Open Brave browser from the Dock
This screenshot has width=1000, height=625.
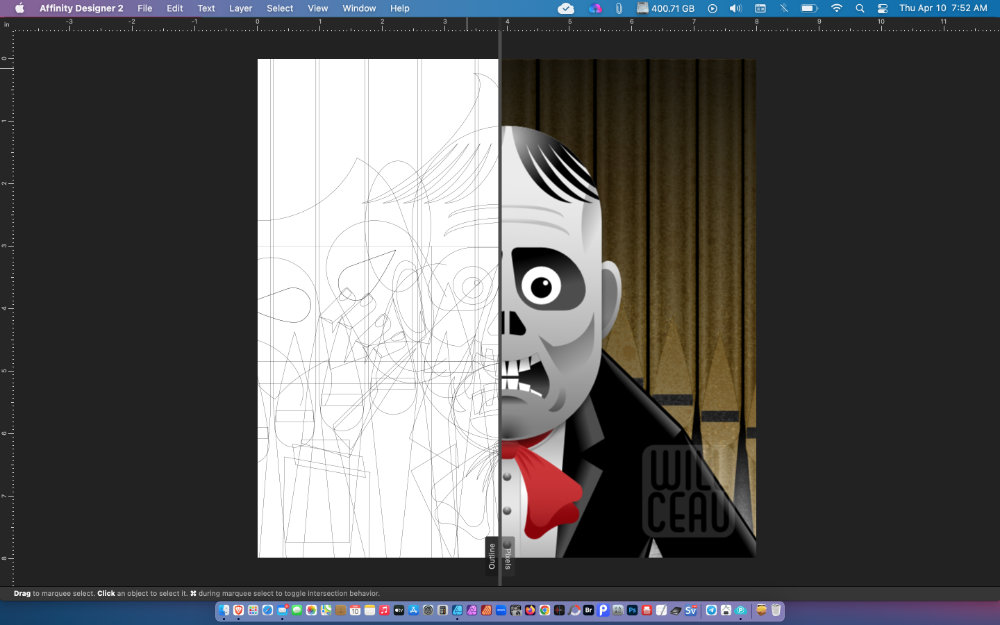237,610
